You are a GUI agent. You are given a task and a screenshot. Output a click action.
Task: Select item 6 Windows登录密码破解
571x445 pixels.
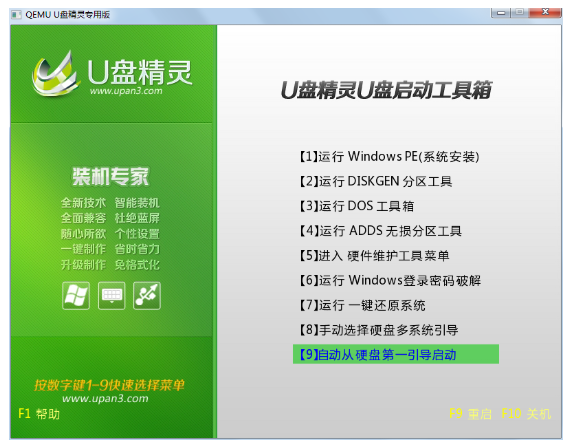click(x=390, y=280)
